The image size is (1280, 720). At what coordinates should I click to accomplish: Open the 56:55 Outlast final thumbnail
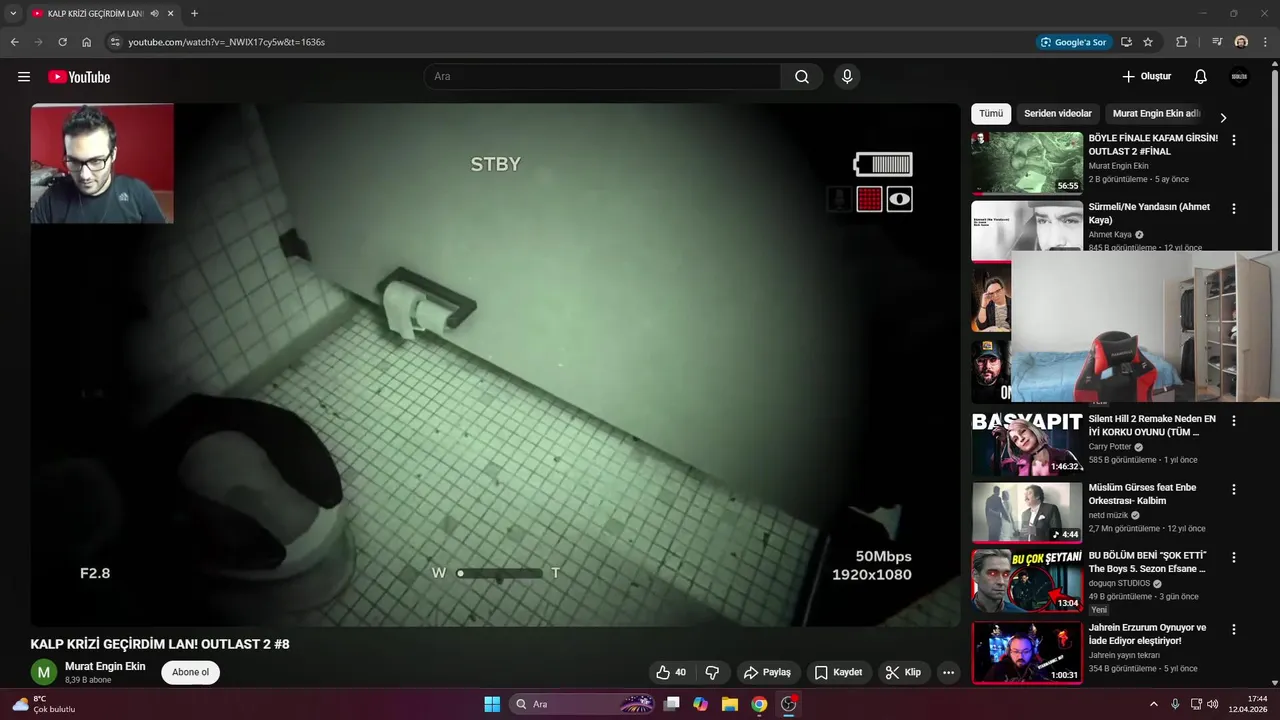point(1027,162)
